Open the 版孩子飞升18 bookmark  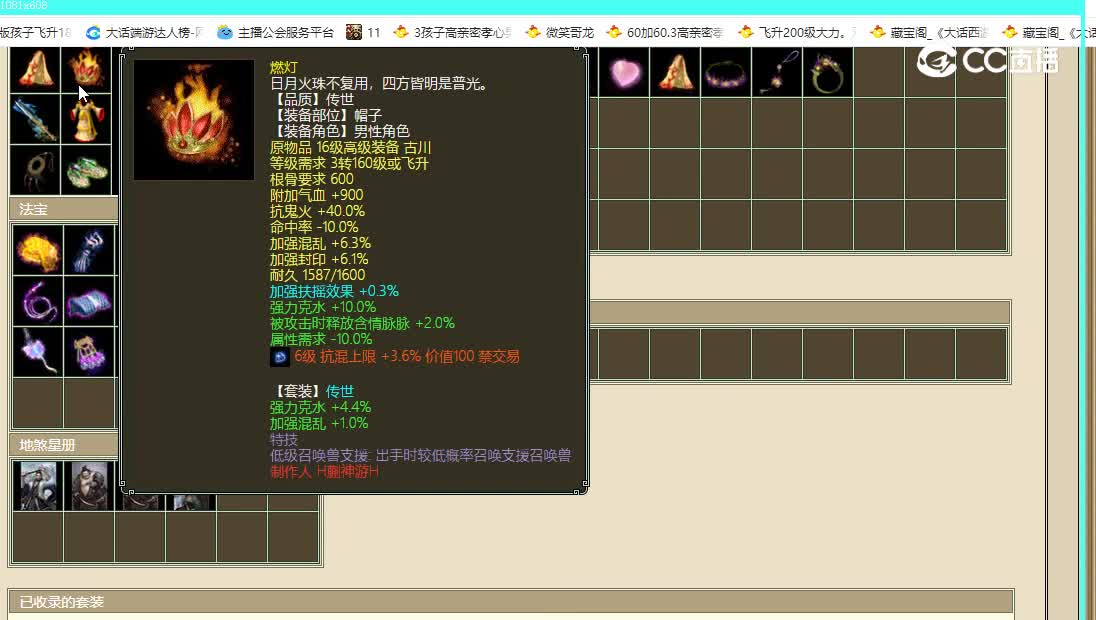click(36, 32)
